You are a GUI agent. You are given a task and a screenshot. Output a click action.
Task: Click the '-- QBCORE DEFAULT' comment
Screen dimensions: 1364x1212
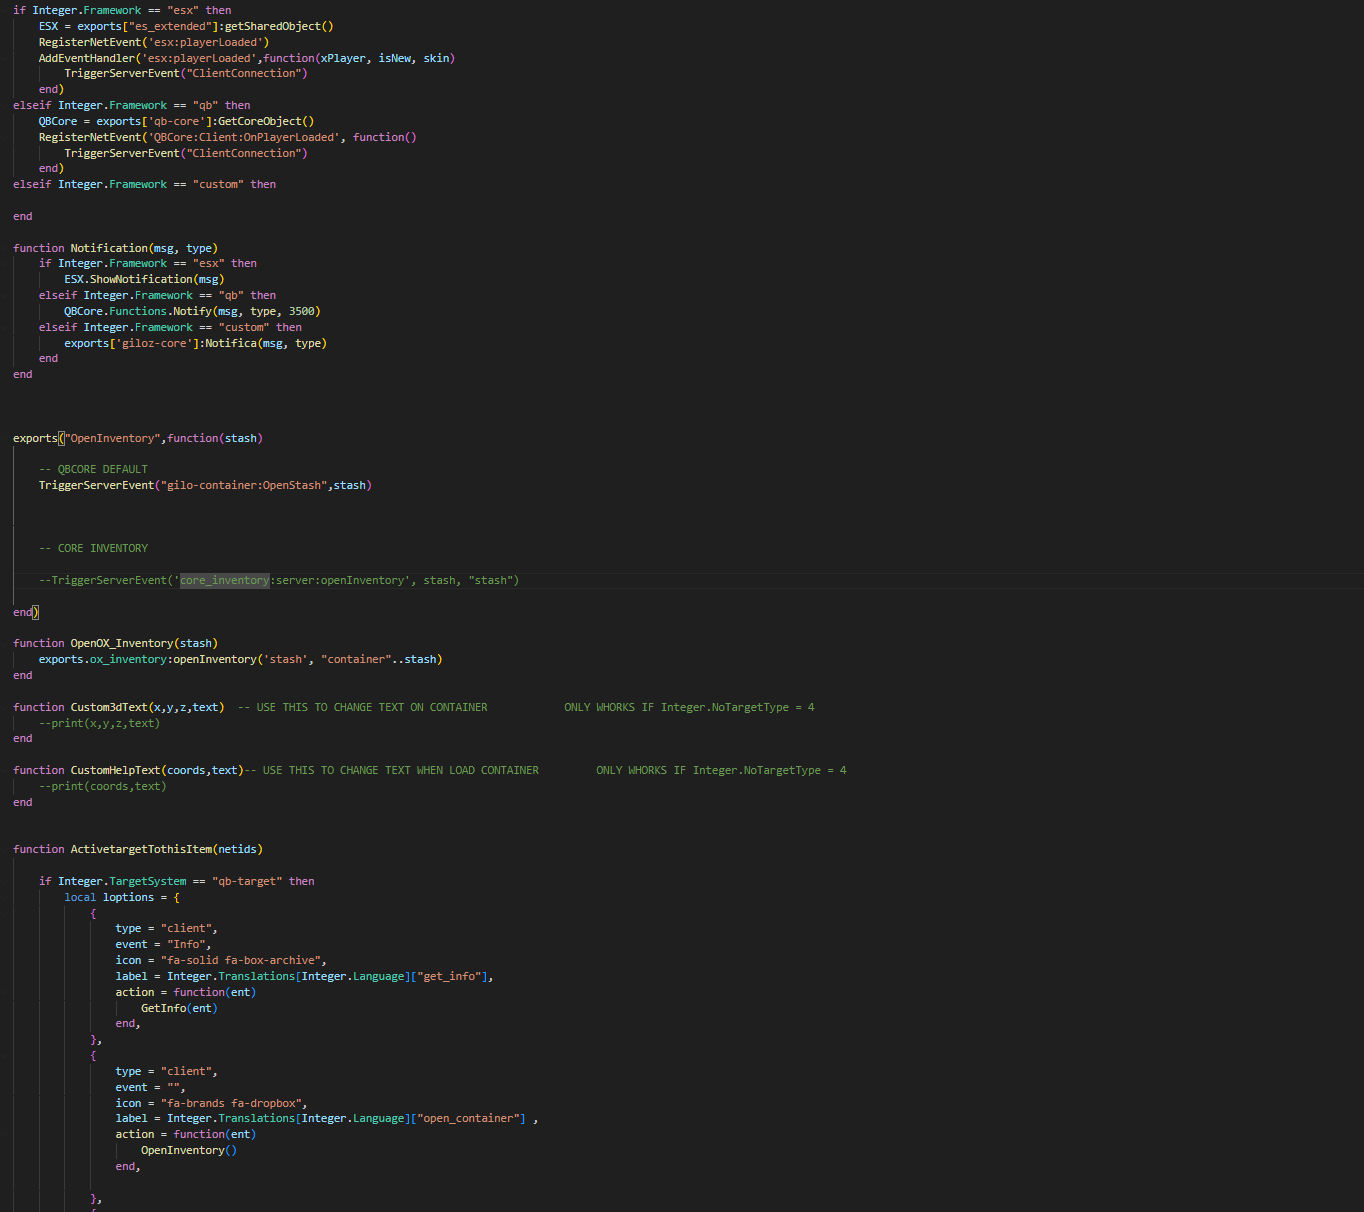click(93, 469)
